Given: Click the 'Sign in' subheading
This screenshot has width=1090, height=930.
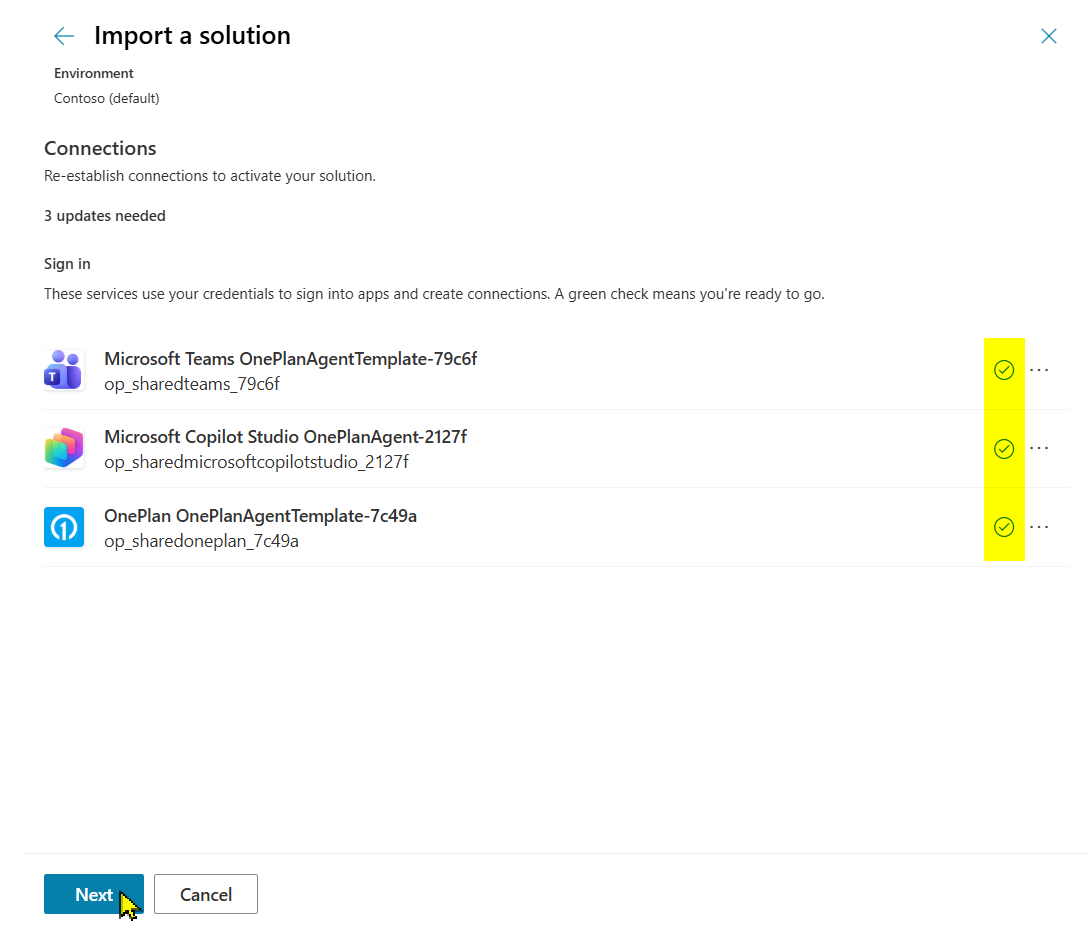Looking at the screenshot, I should pyautogui.click(x=67, y=264).
